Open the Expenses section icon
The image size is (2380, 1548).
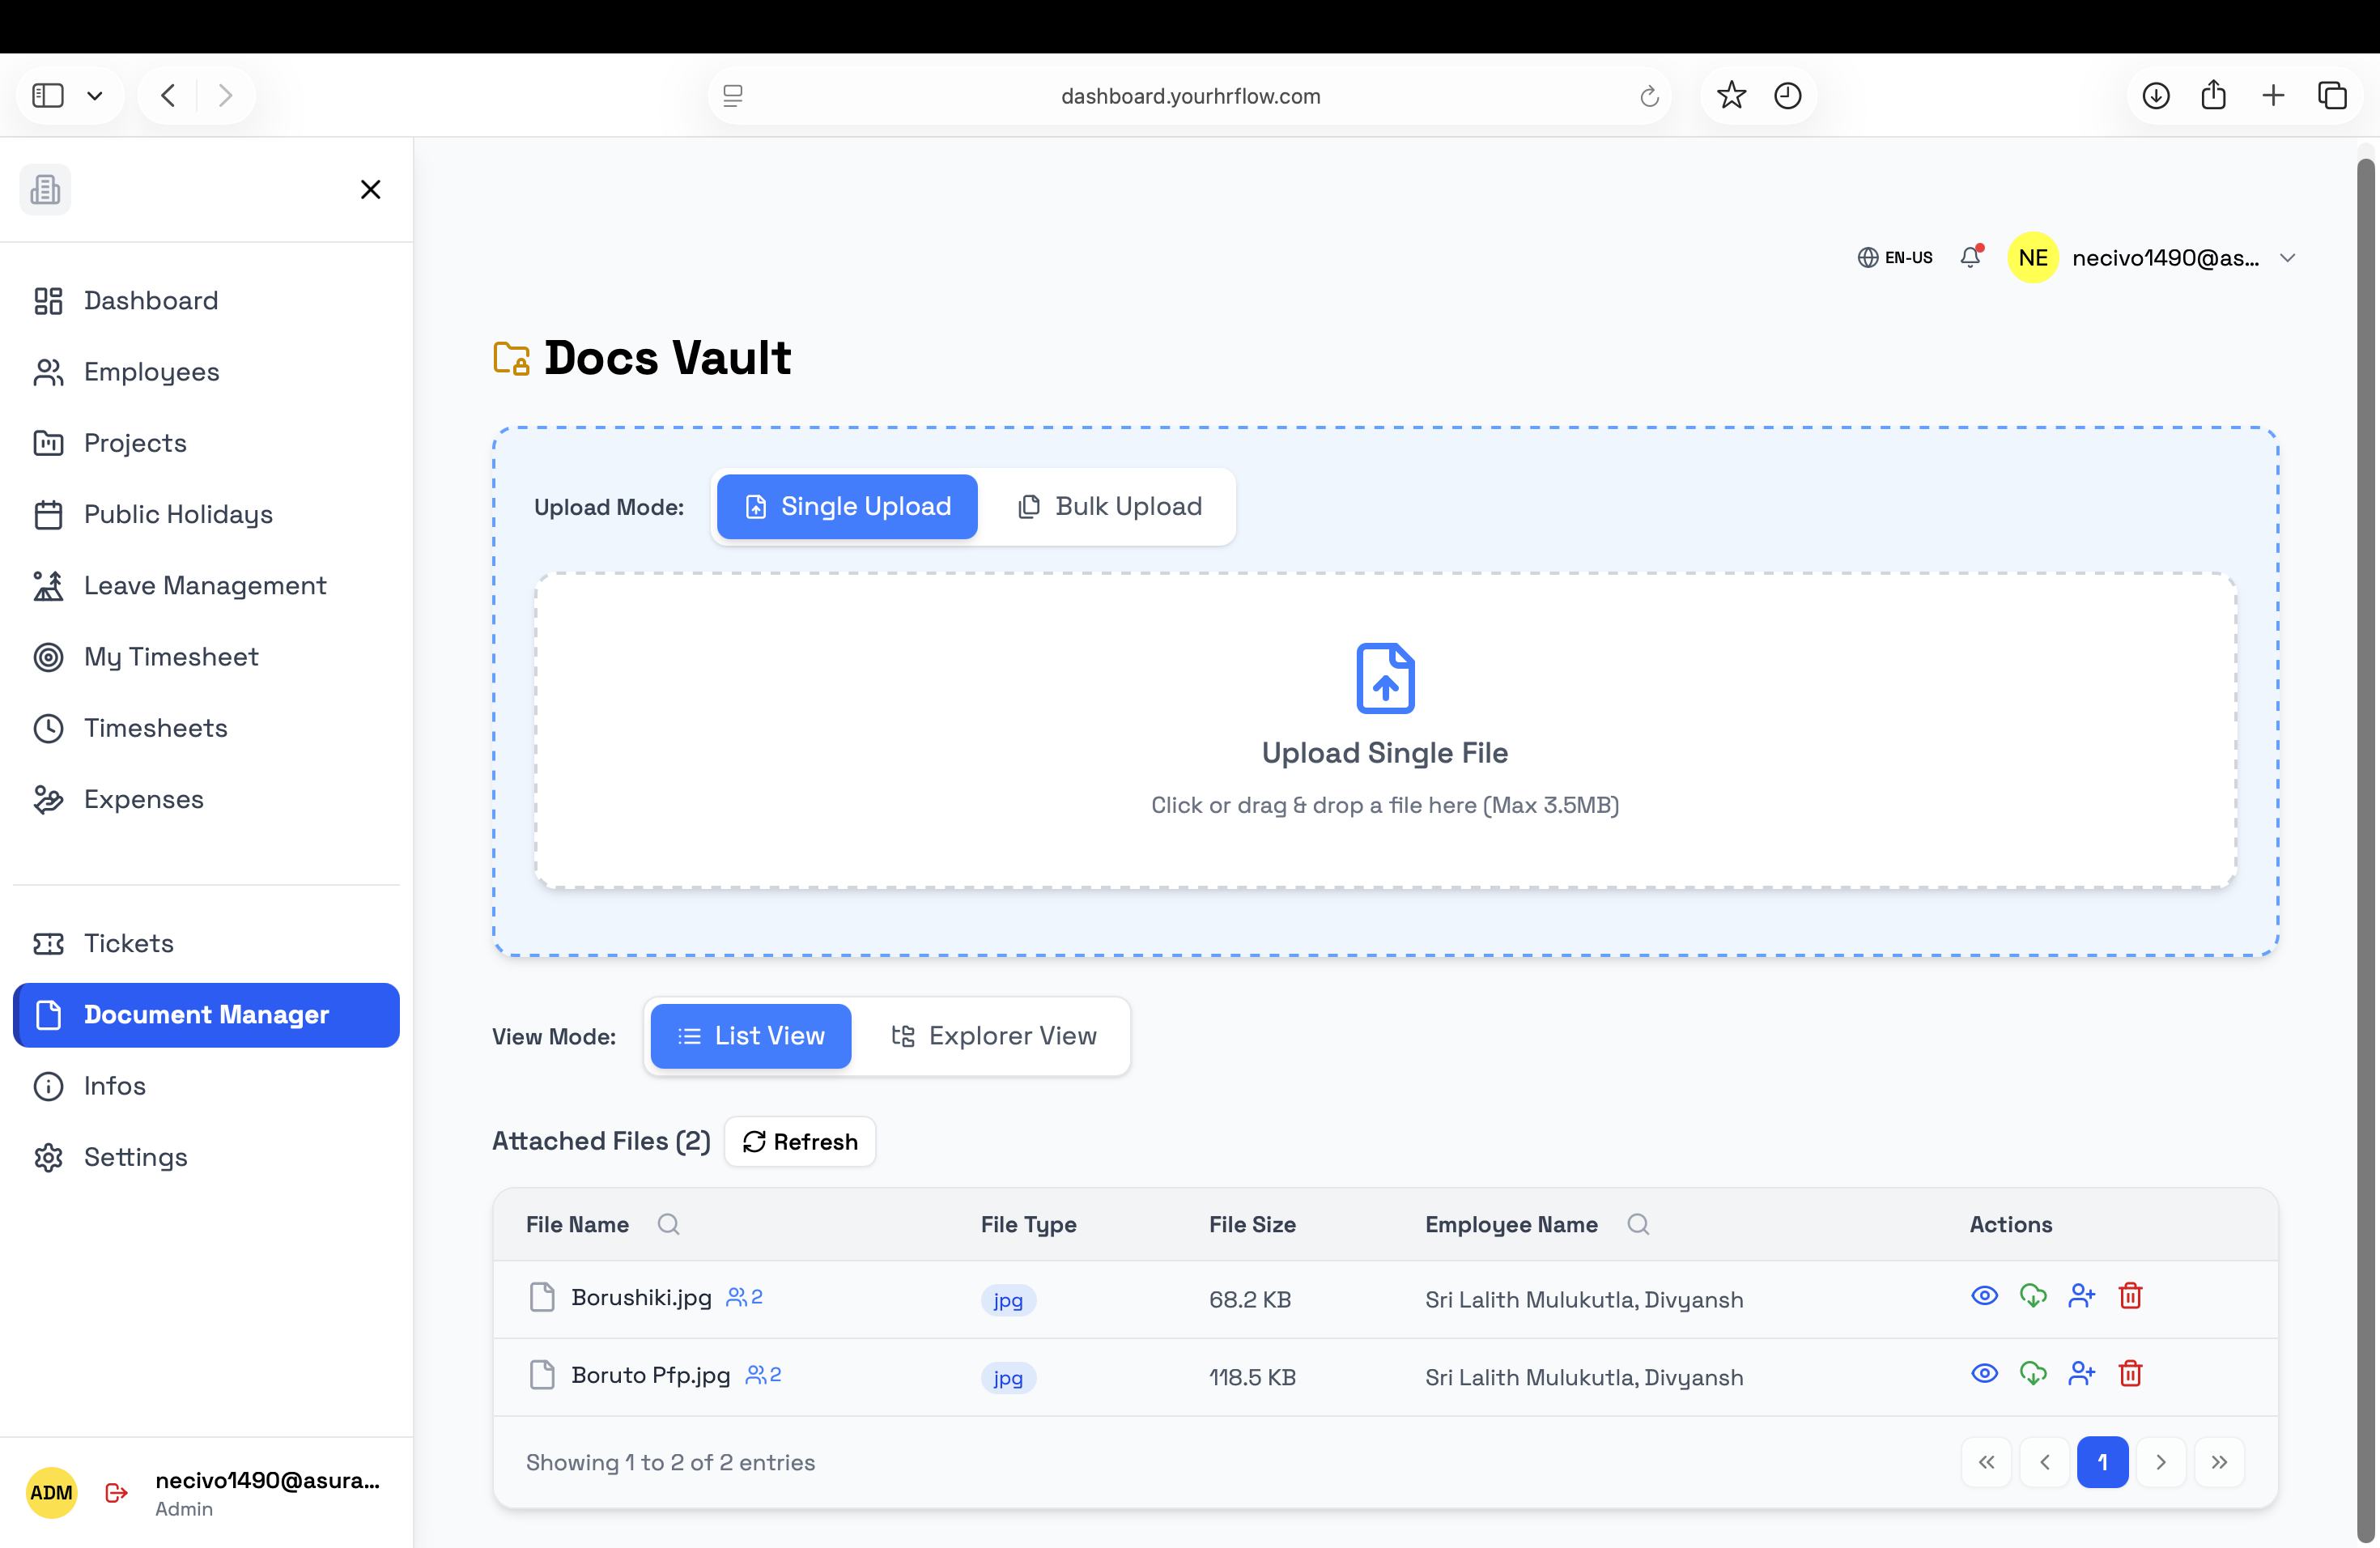pos(48,799)
